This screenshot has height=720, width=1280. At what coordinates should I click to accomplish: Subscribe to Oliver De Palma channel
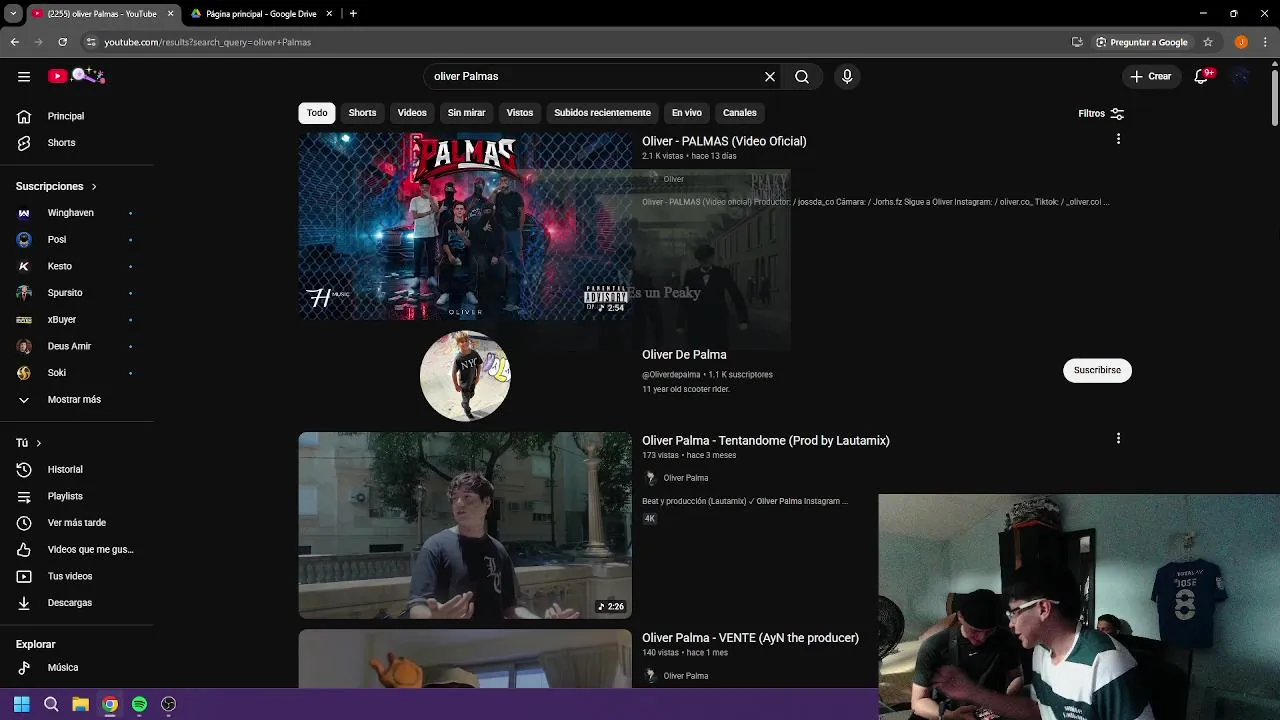1097,370
